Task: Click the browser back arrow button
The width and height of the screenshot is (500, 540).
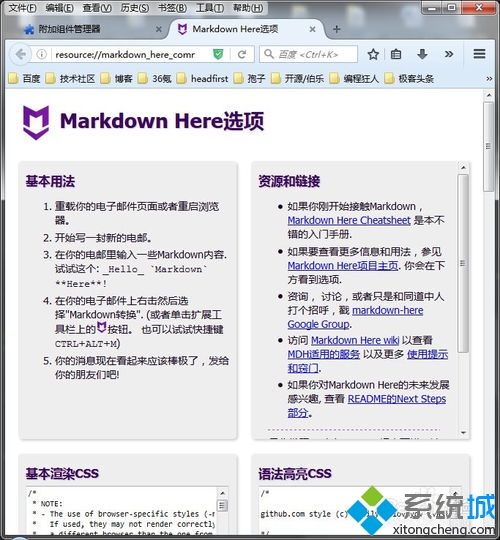Action: coord(20,54)
